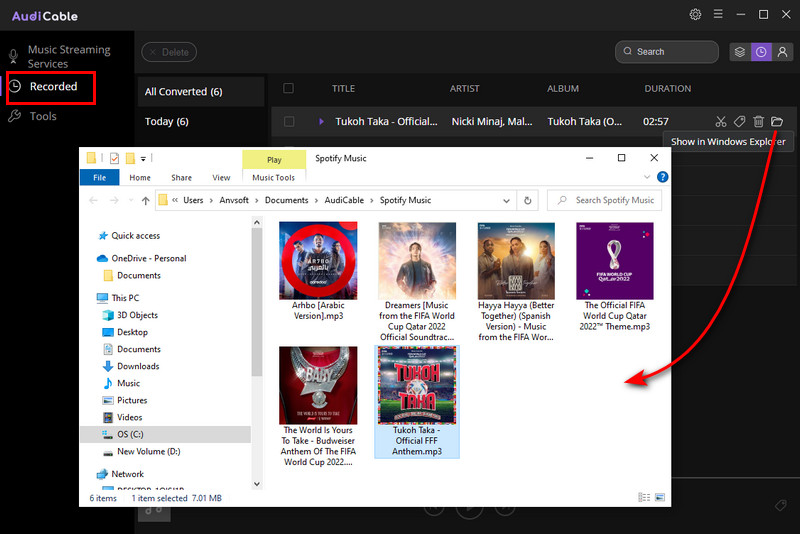Toggle select-all checkbox in TITLE header
Screen dimensions: 800x534
click(x=288, y=88)
